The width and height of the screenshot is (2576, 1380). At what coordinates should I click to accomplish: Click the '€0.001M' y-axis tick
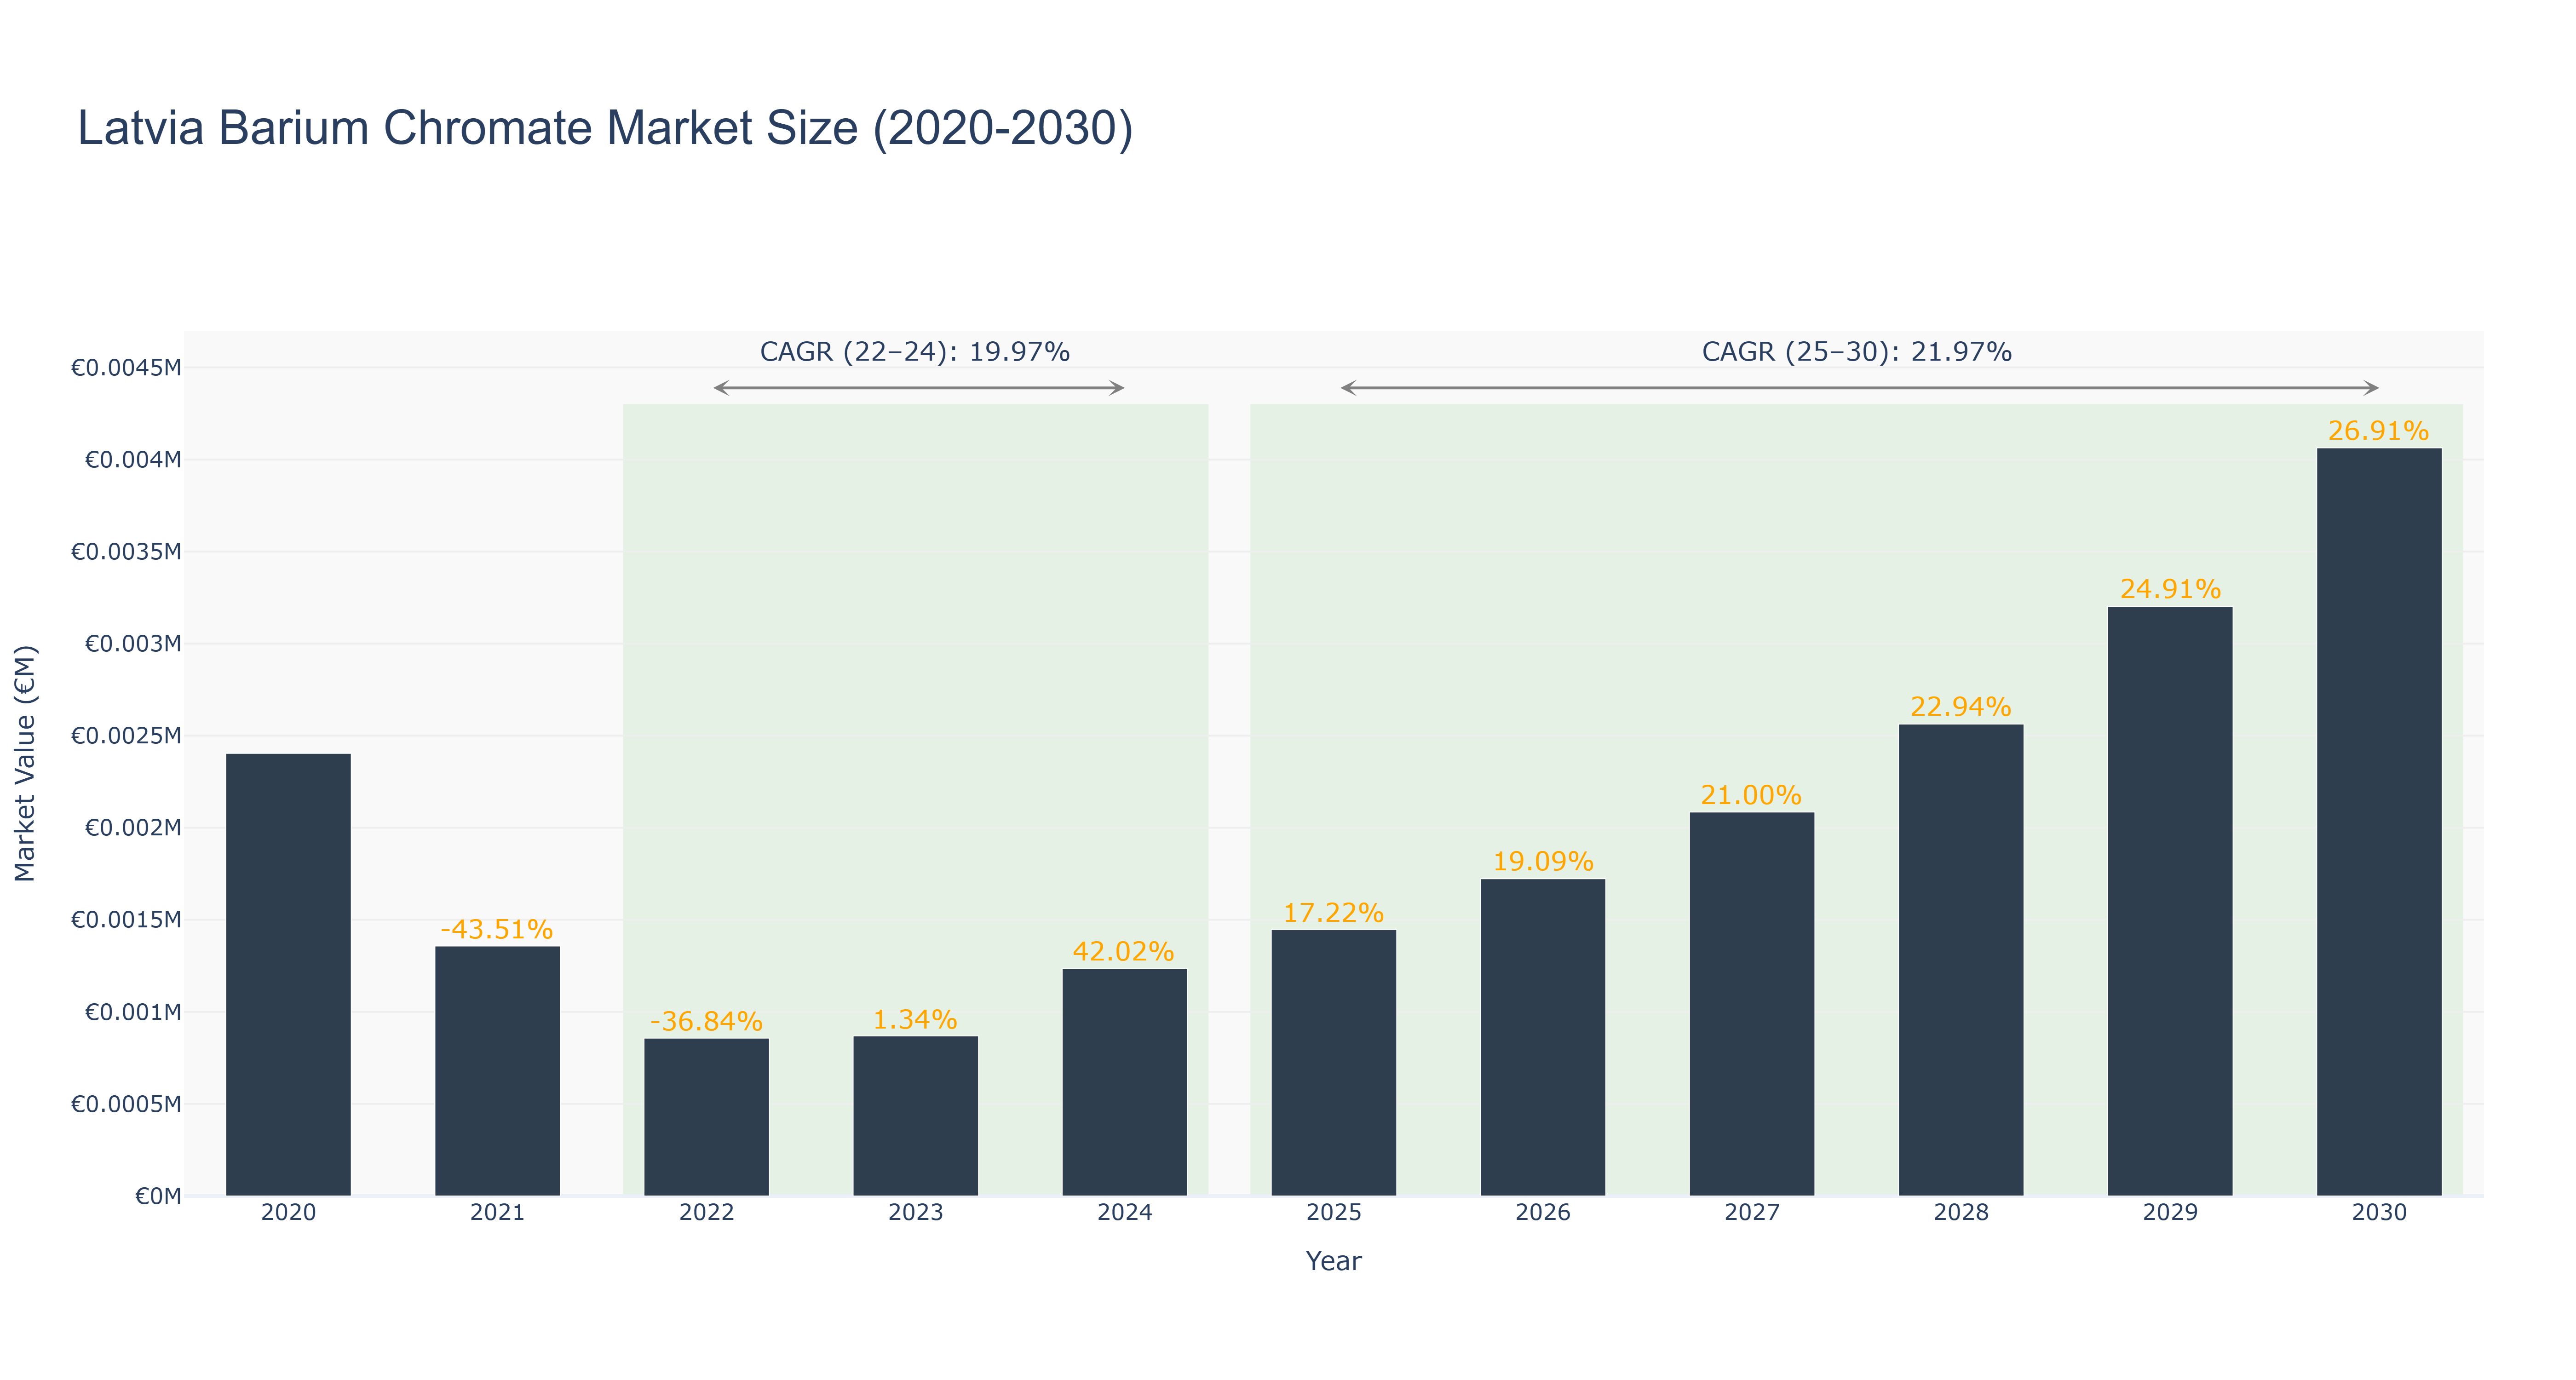[x=133, y=1012]
